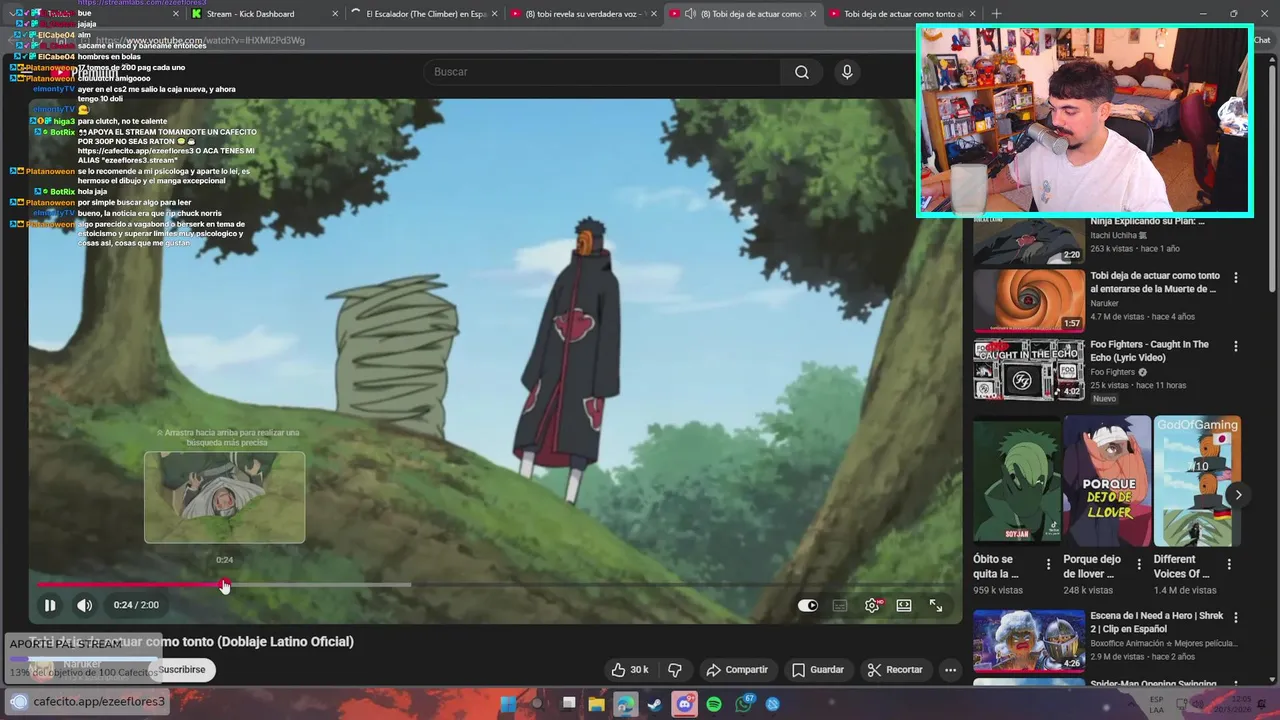The height and width of the screenshot is (720, 1280).
Task: Mute audio icon on the playing tab
Action: pyautogui.click(x=690, y=14)
